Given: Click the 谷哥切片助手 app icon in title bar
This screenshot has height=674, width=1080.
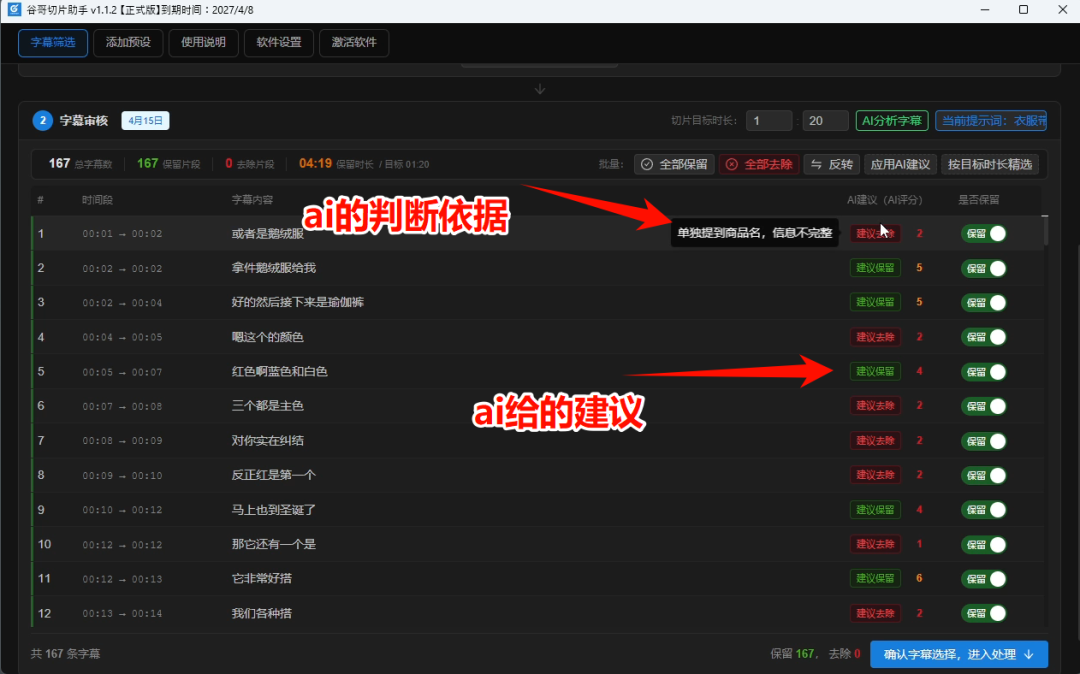Looking at the screenshot, I should point(14,10).
